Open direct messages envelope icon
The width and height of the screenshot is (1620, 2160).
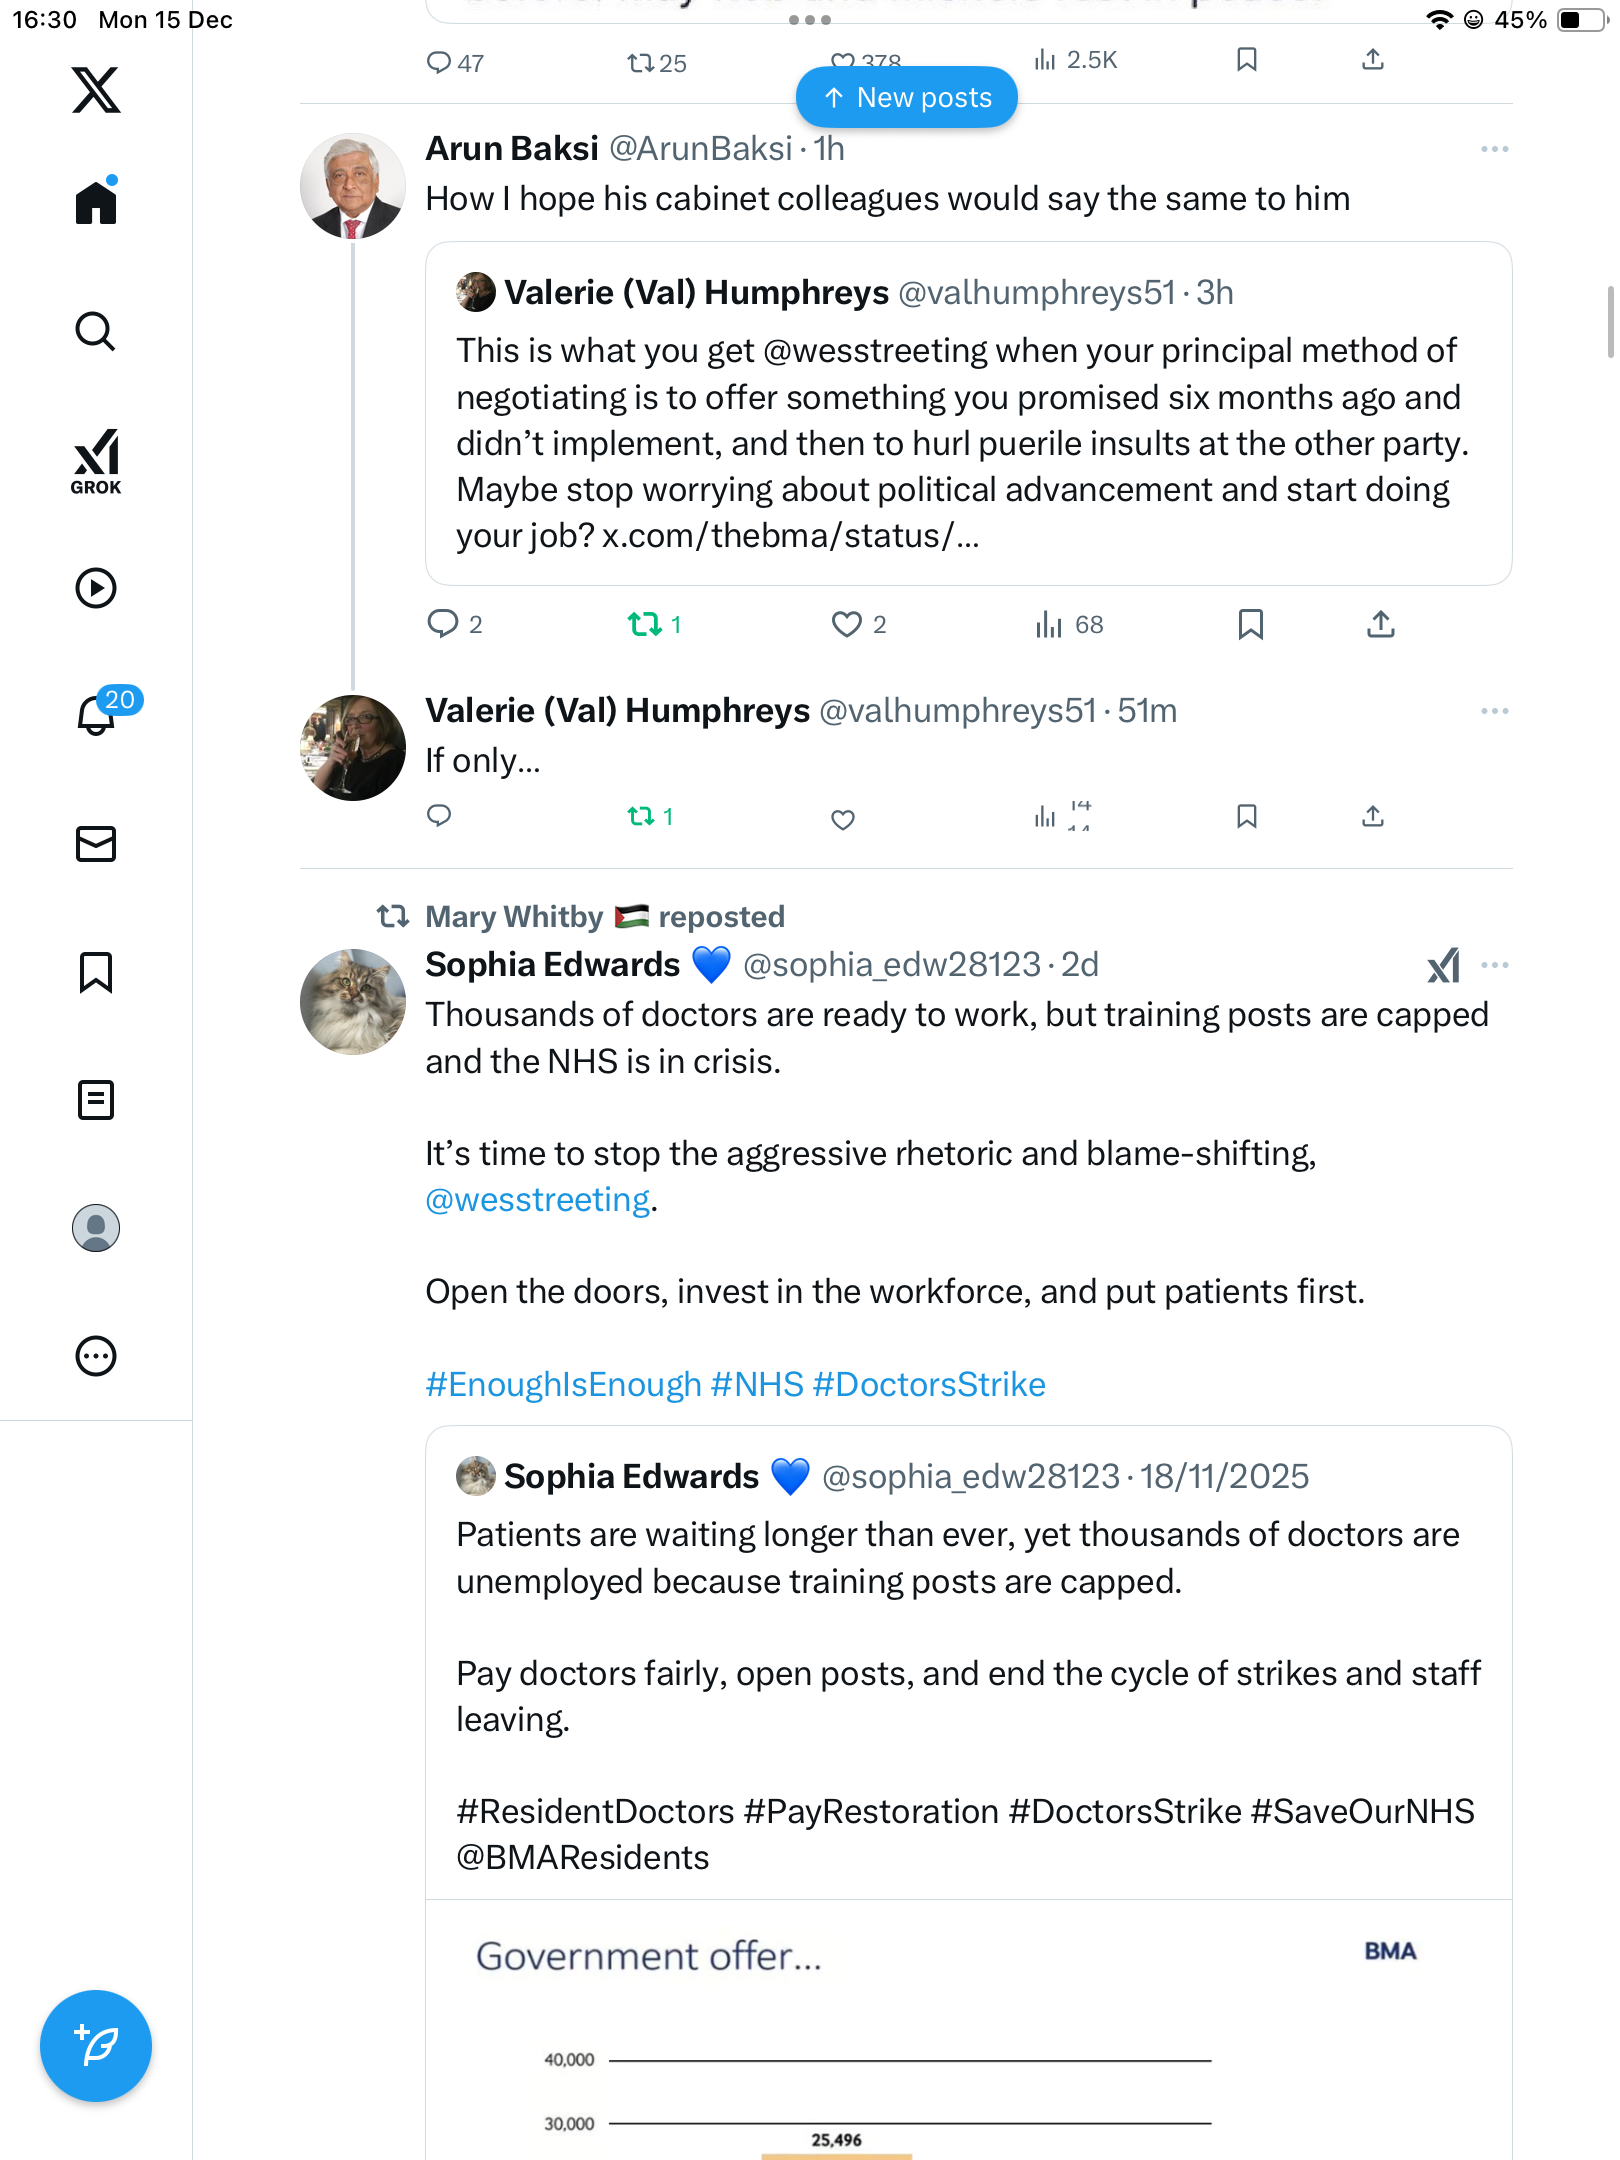click(x=96, y=844)
